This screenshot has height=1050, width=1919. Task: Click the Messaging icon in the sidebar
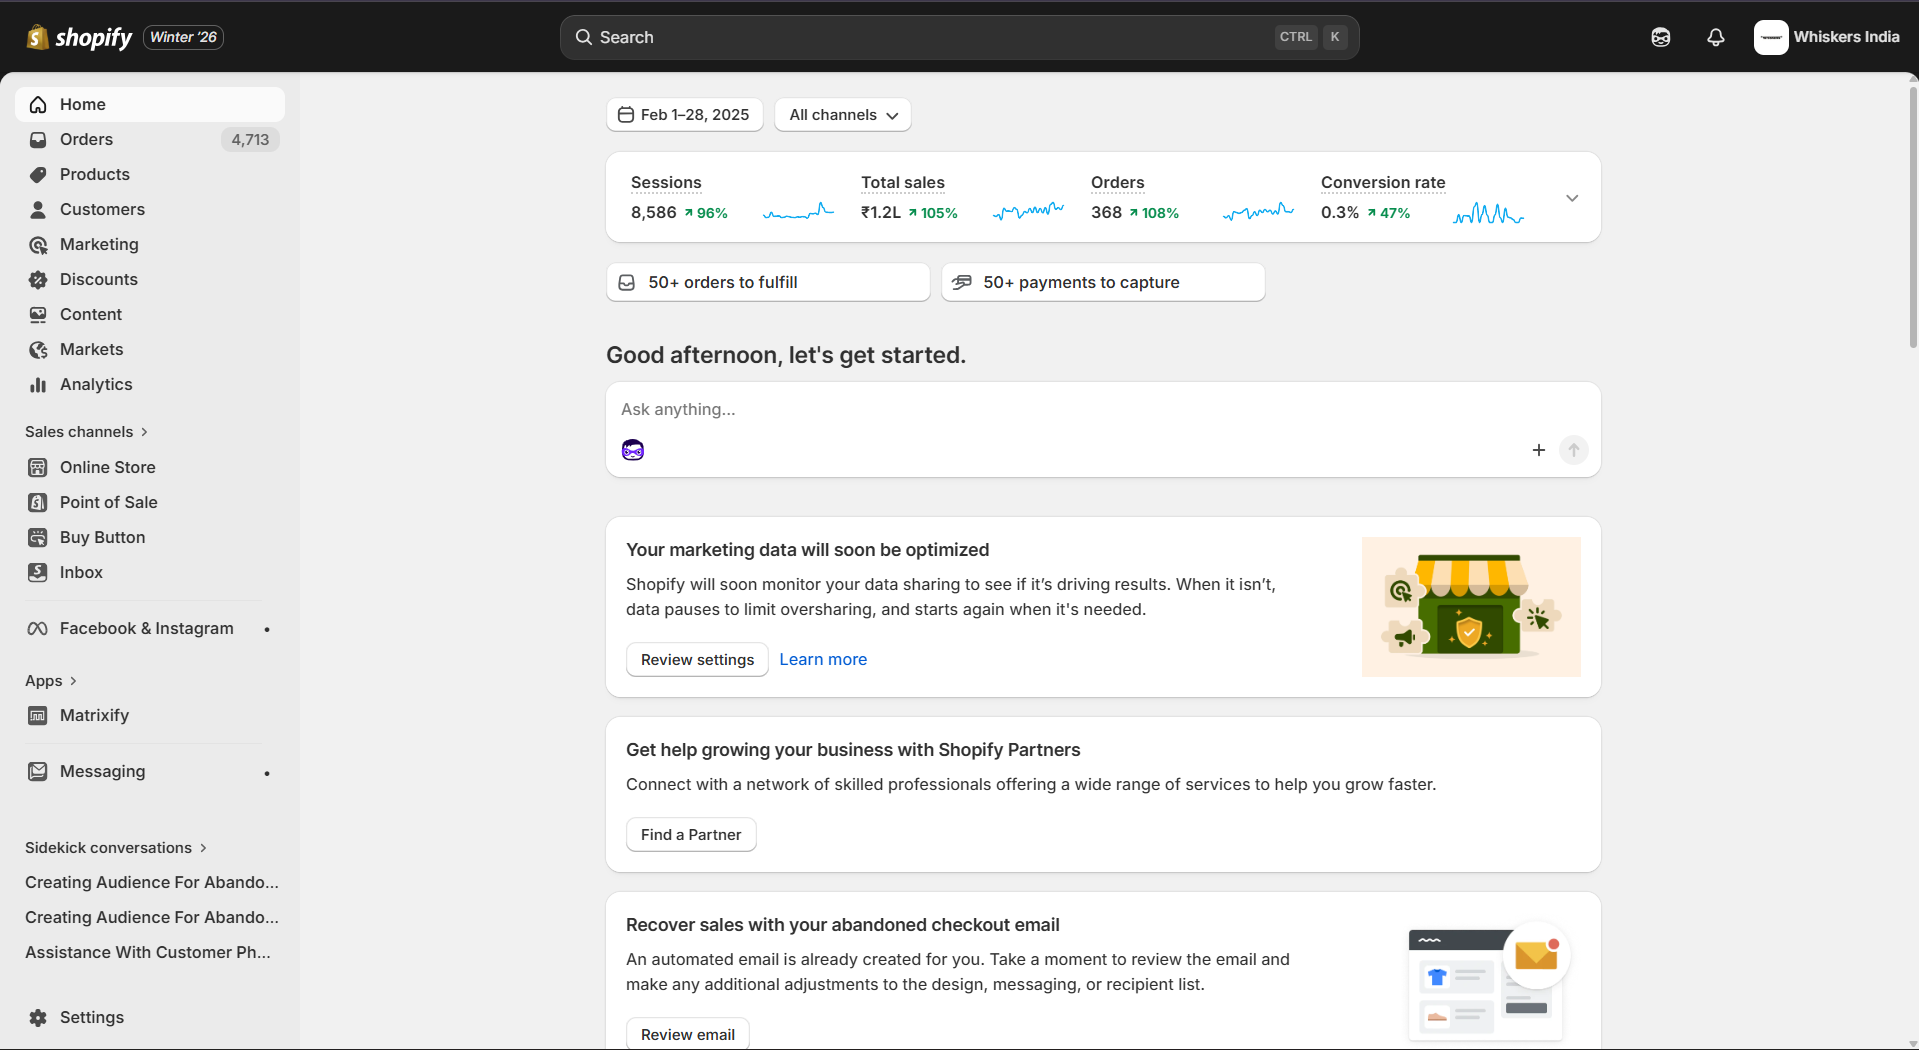pos(38,772)
